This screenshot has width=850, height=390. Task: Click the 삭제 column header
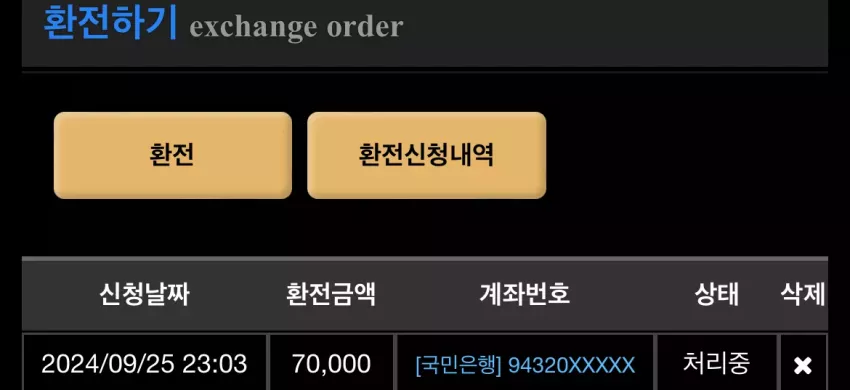(x=803, y=295)
